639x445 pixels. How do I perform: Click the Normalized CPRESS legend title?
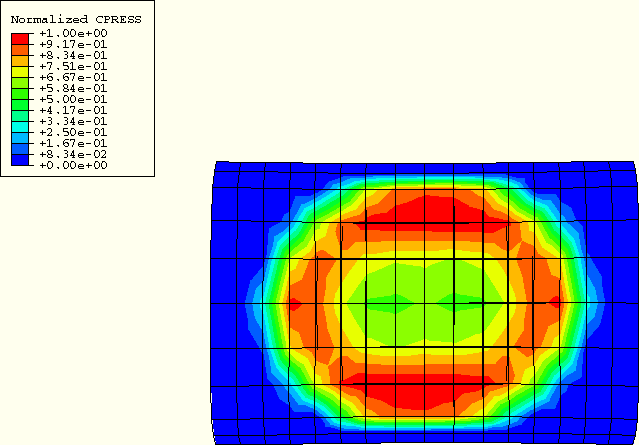(x=76, y=20)
